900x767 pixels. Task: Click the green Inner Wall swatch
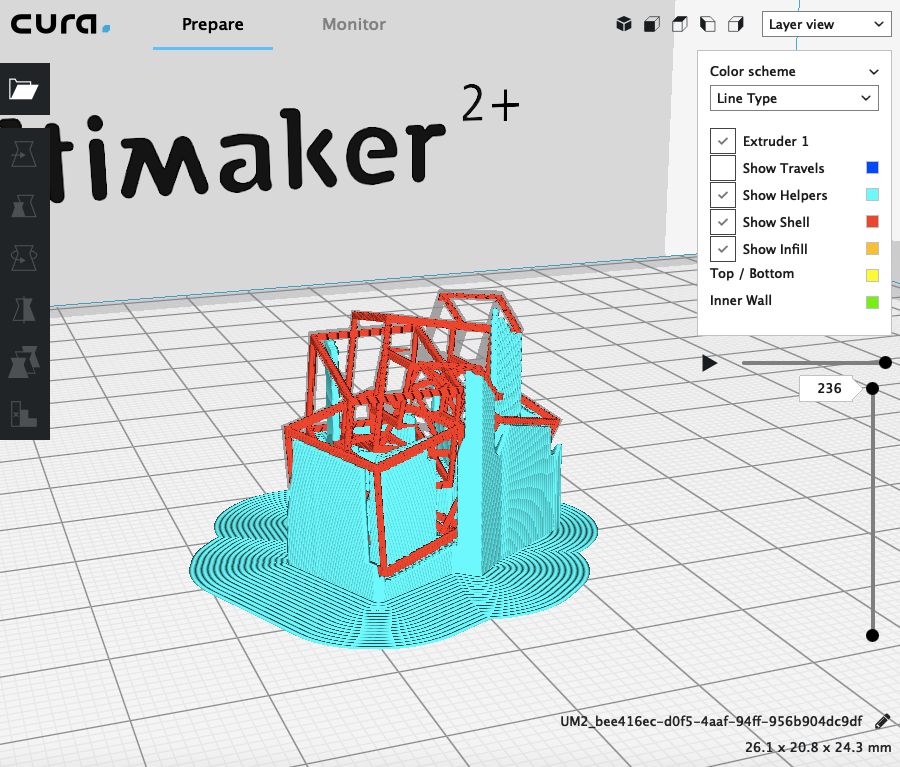pyautogui.click(x=872, y=302)
